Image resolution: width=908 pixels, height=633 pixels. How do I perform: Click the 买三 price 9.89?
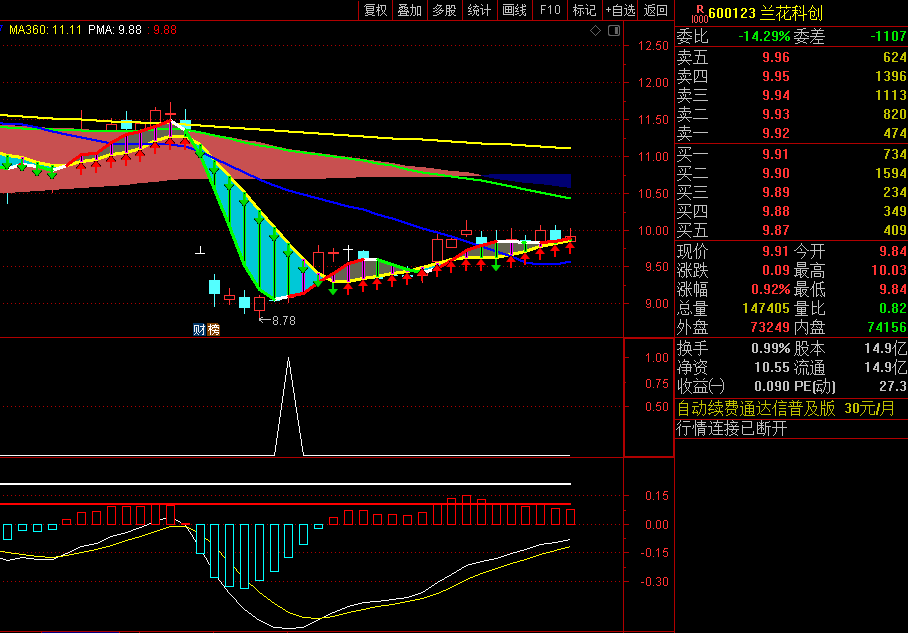[x=775, y=192]
